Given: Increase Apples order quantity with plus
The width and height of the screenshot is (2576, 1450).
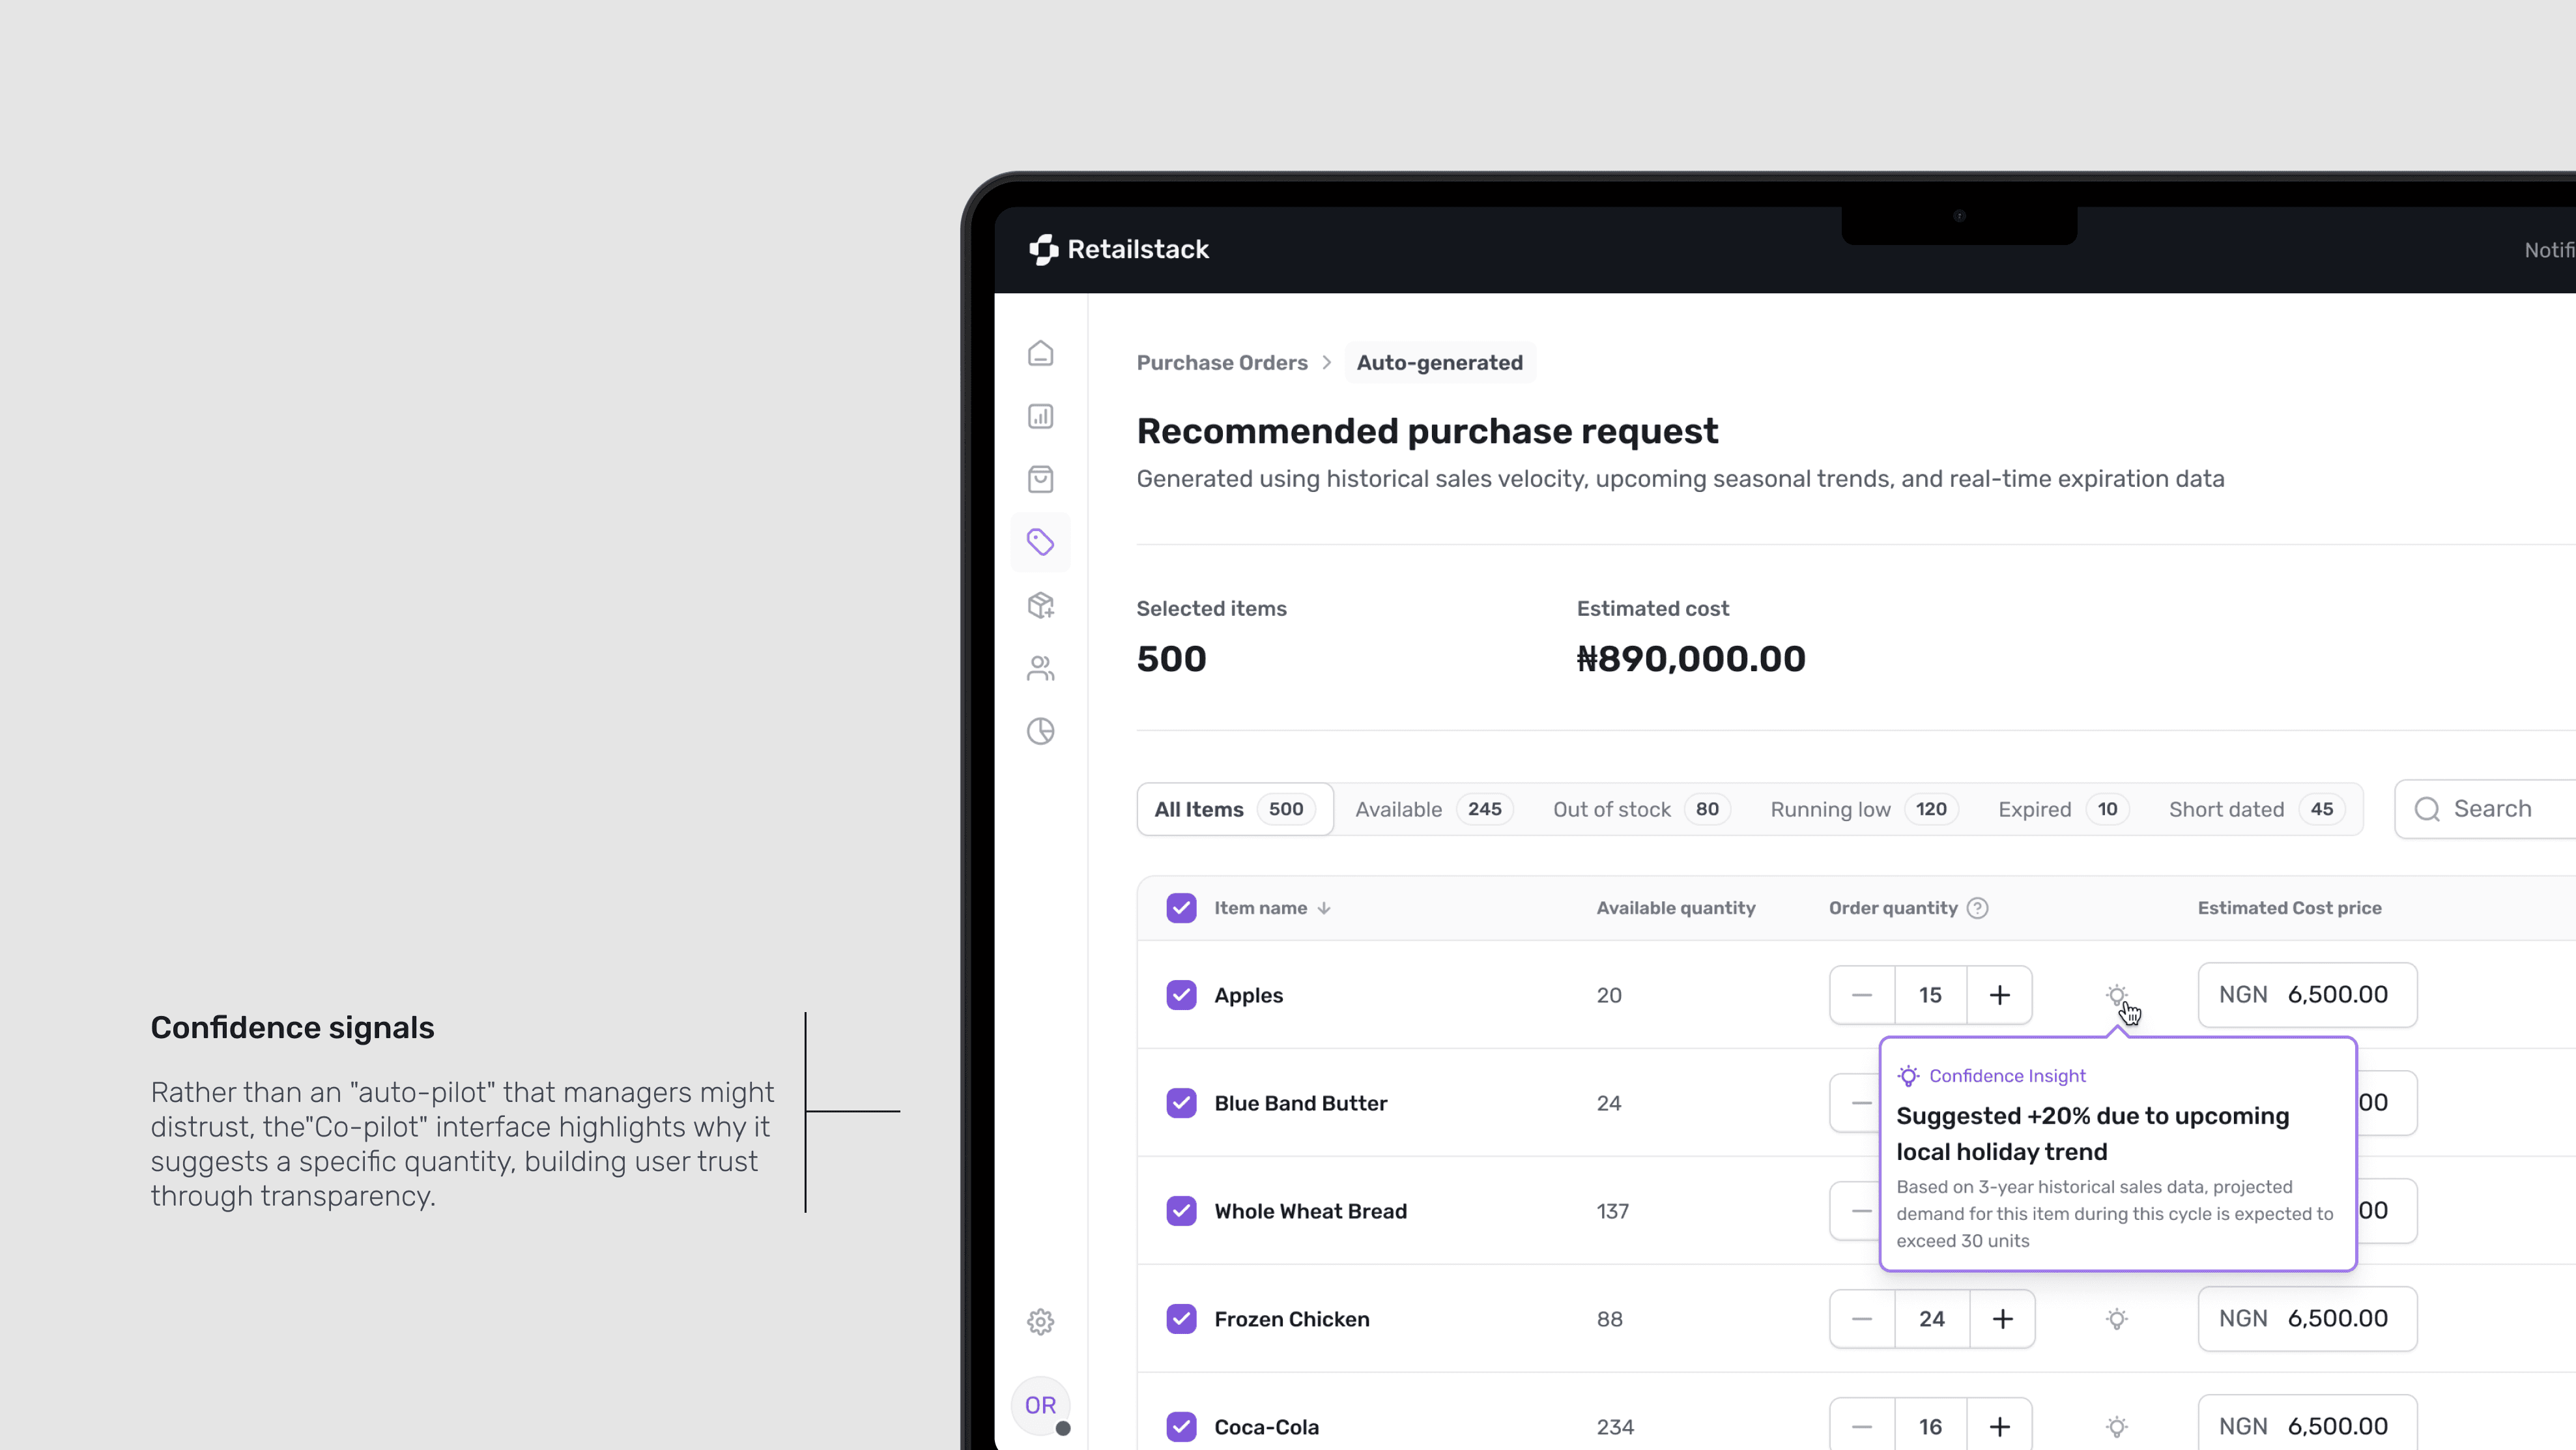Looking at the screenshot, I should [x=1999, y=995].
